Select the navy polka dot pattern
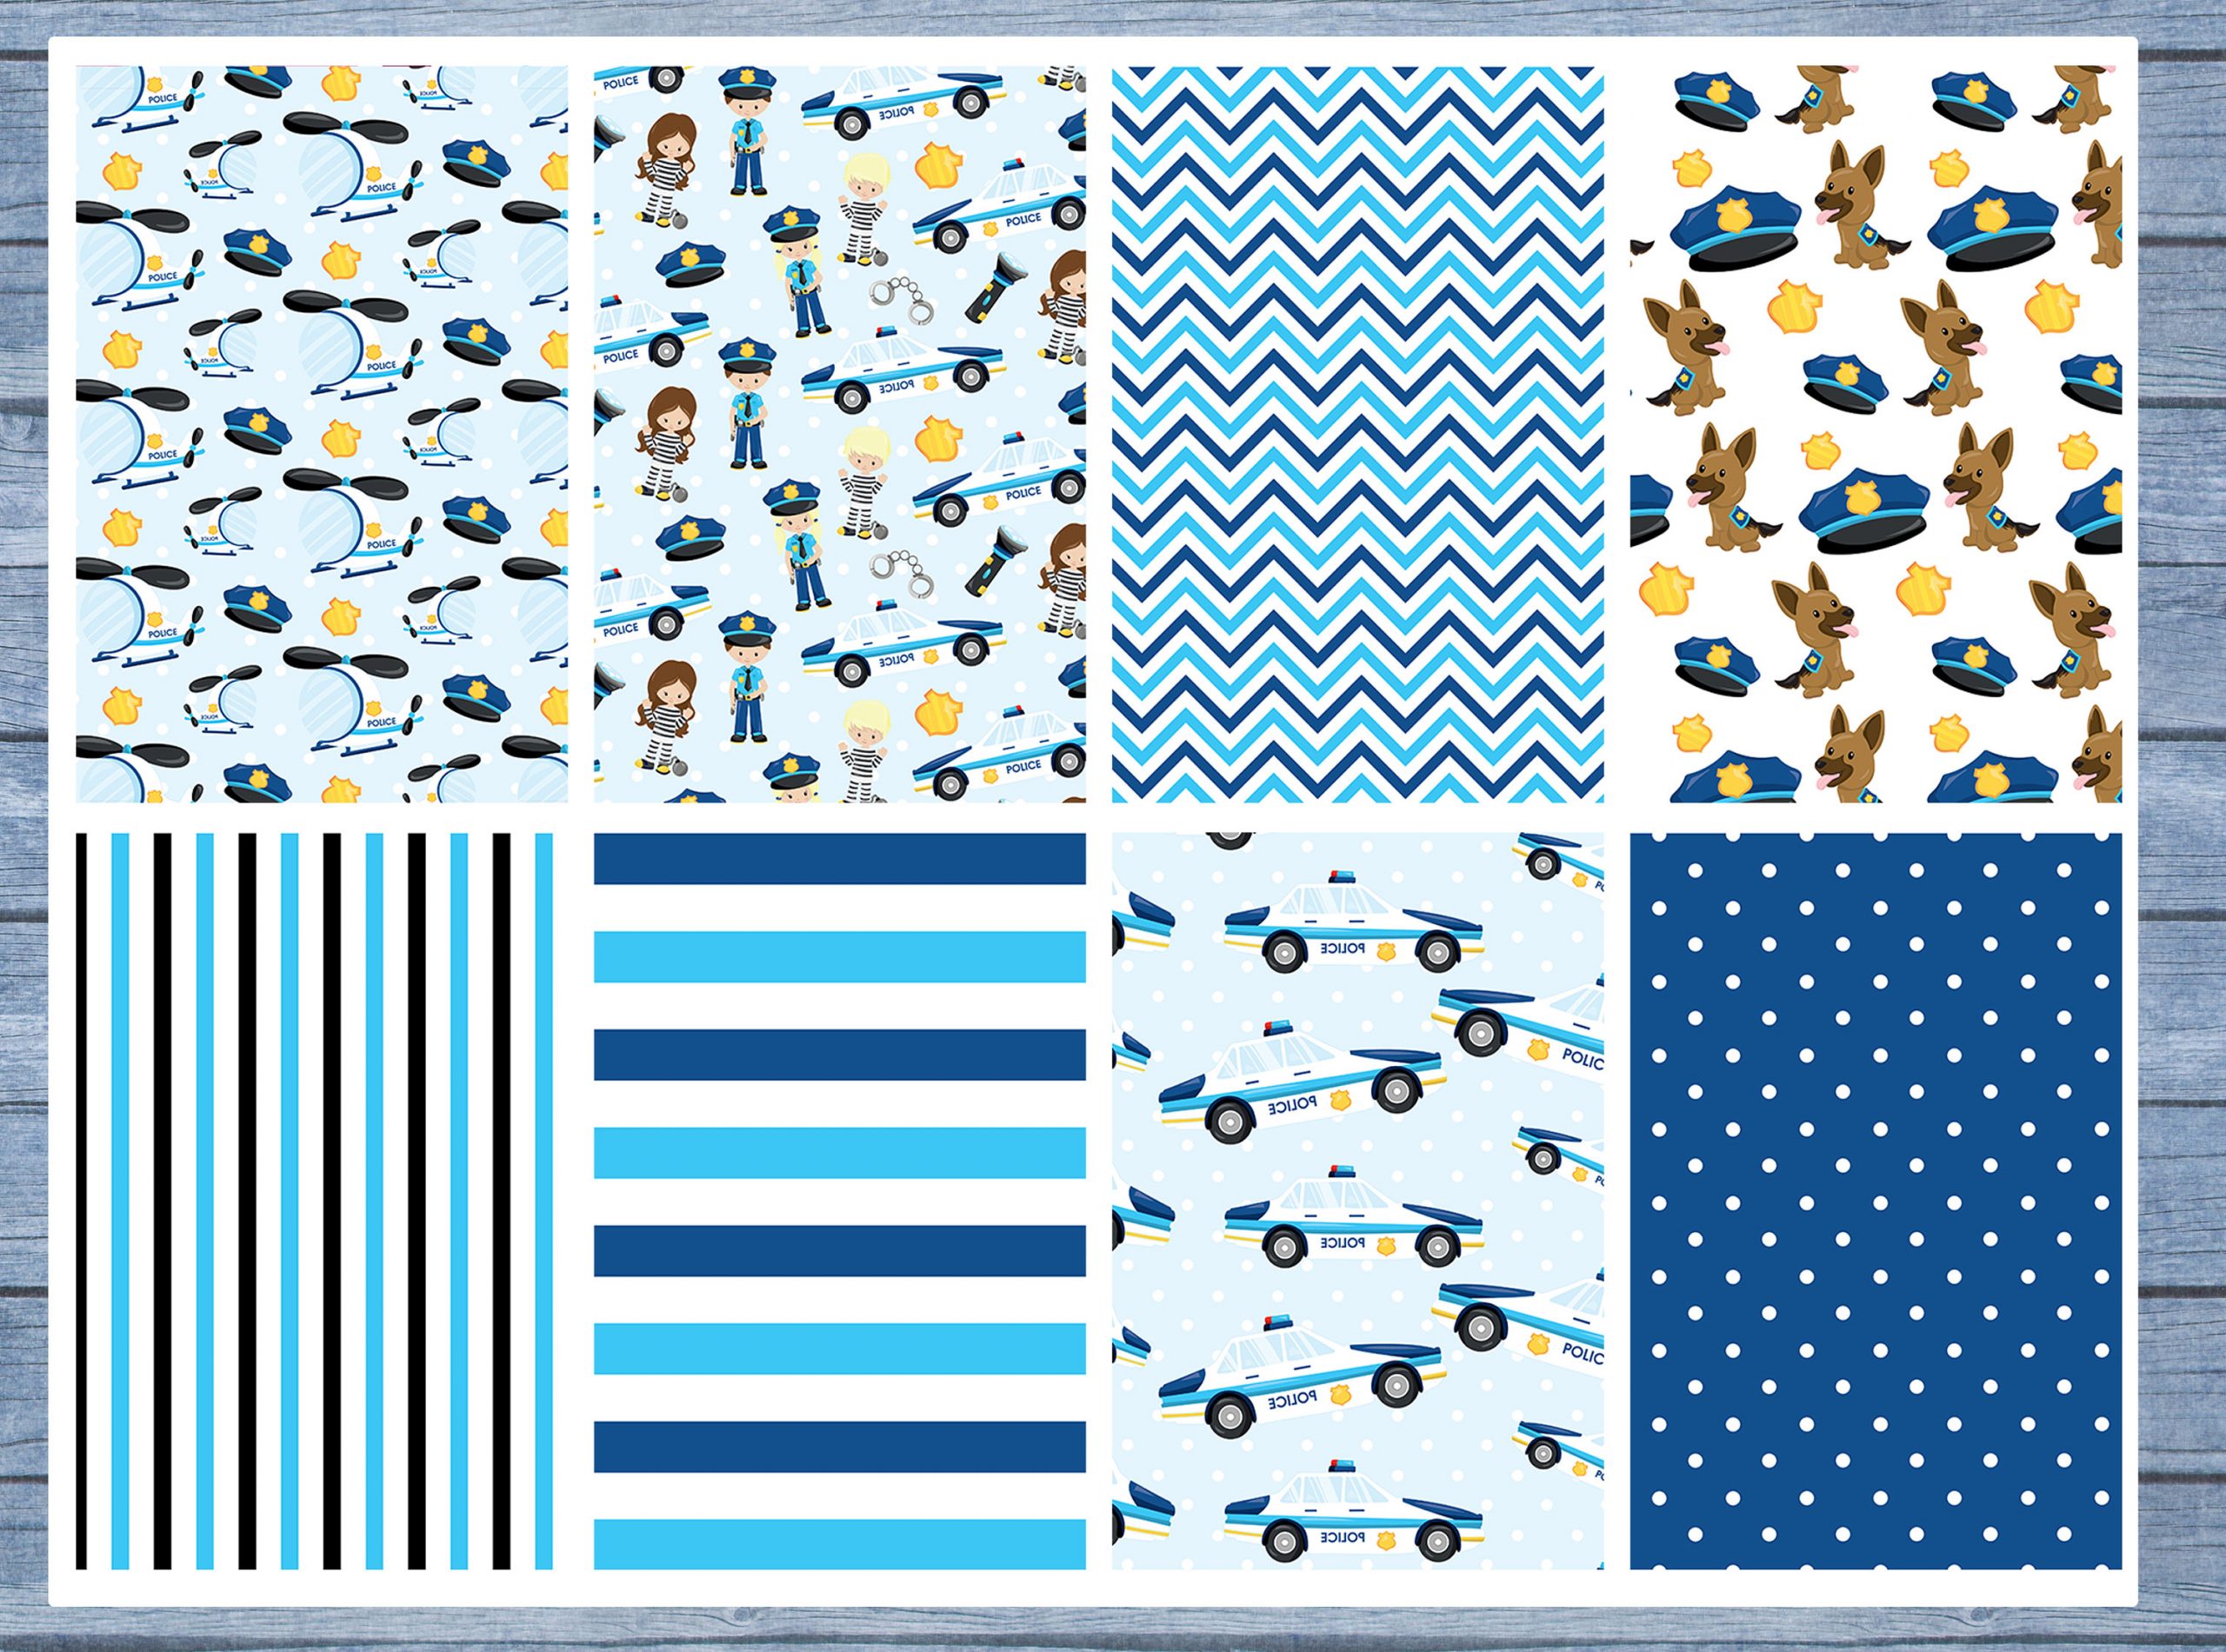 point(1875,1200)
